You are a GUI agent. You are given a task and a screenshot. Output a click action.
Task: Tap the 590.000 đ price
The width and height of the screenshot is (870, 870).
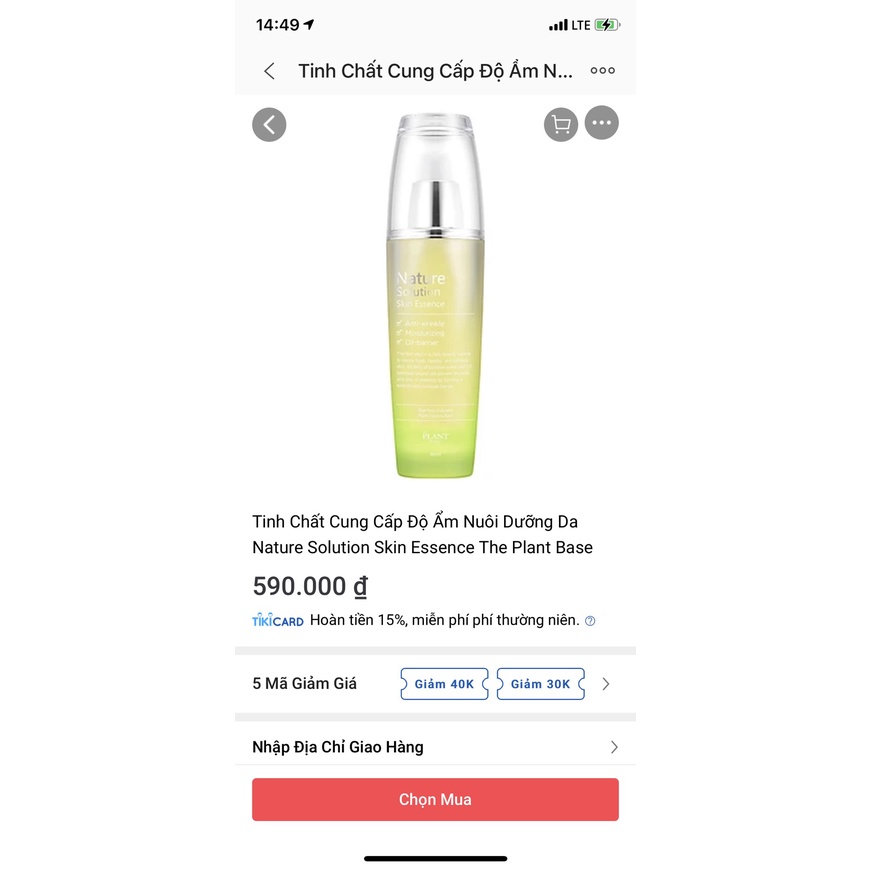click(x=310, y=586)
